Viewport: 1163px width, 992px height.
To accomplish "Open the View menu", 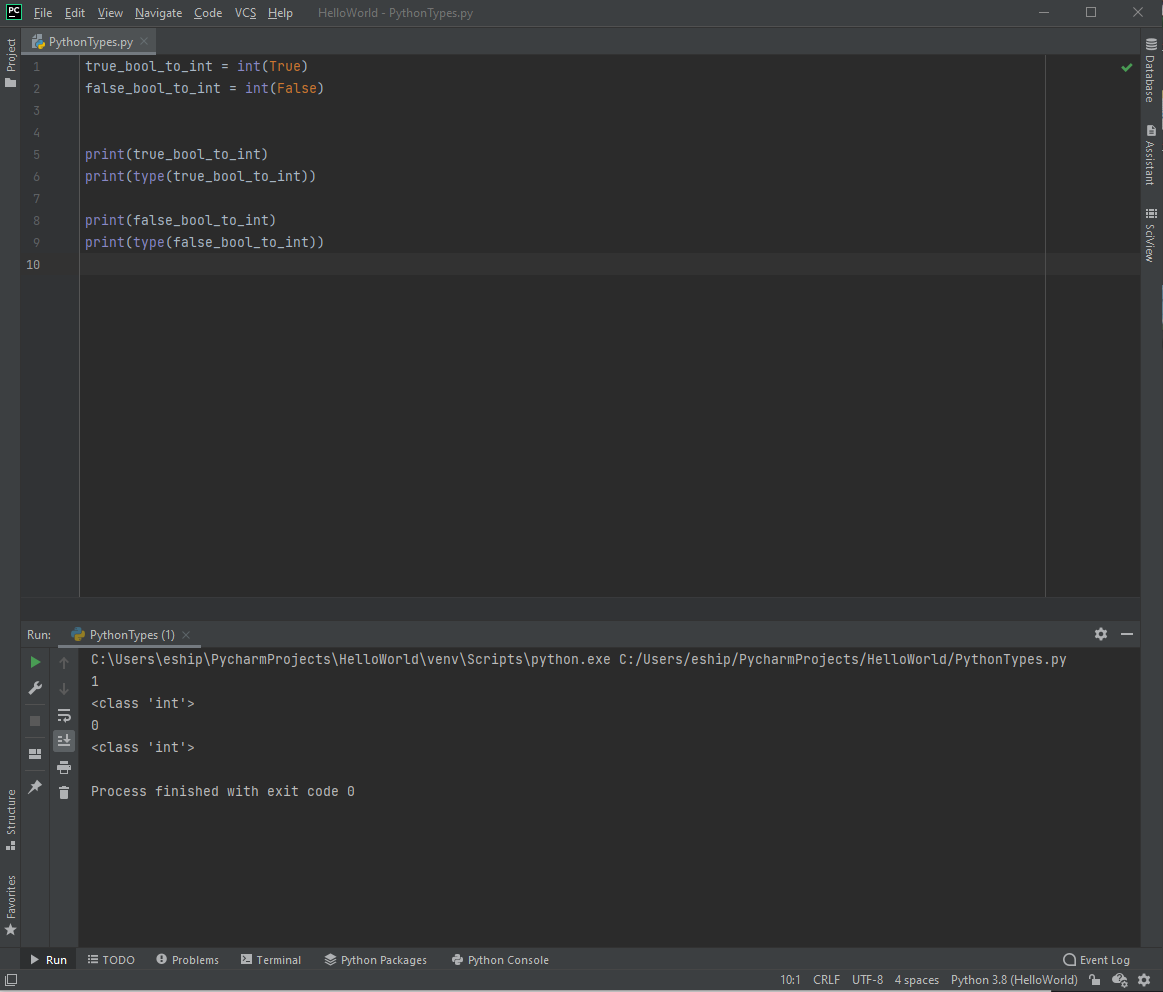I will [110, 13].
